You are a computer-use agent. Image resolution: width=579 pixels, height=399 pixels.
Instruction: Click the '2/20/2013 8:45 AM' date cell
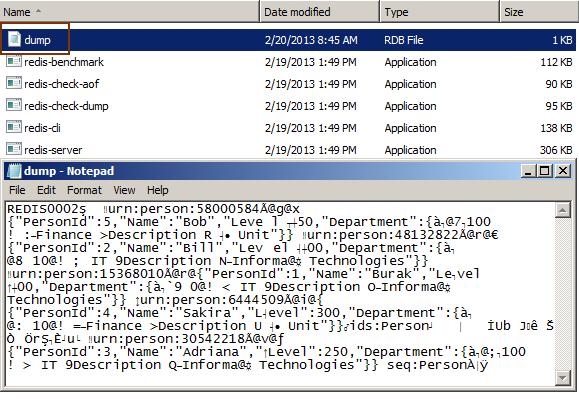311,40
